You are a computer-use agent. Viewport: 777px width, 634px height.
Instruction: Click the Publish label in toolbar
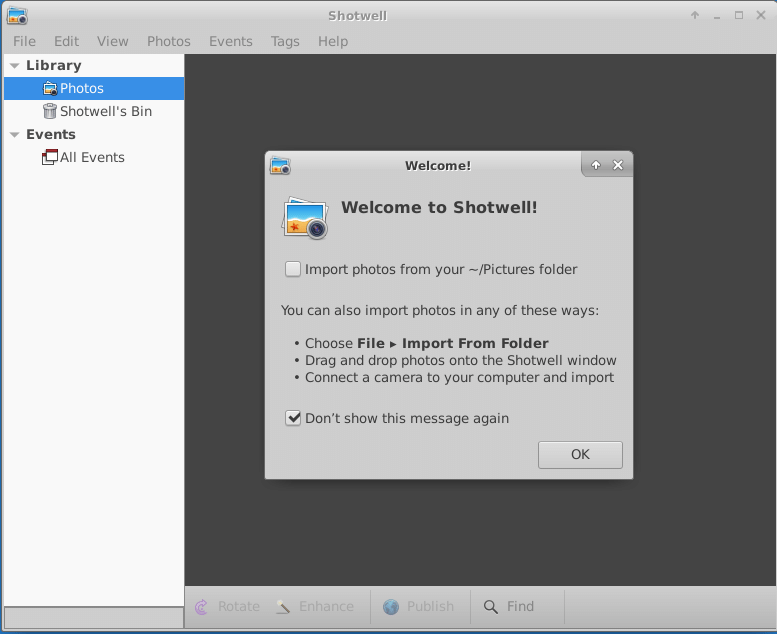point(430,606)
